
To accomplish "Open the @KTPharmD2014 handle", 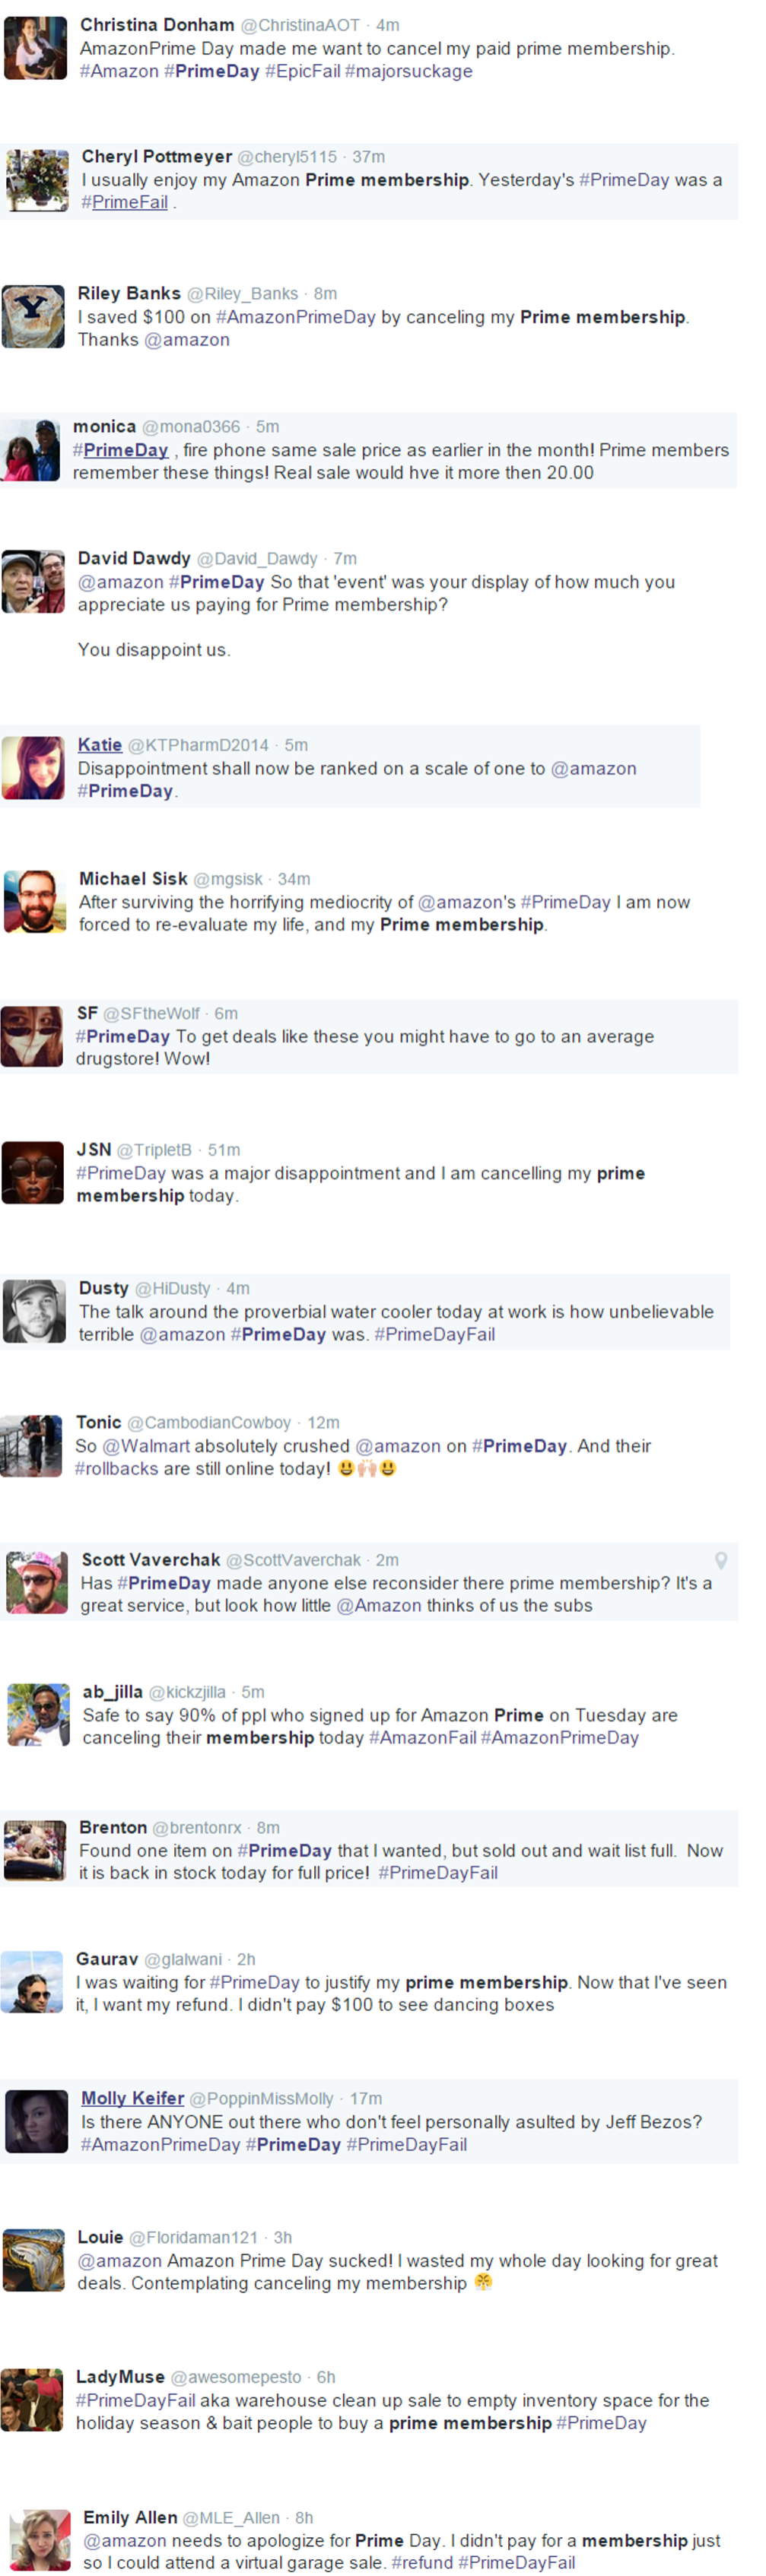I will [x=198, y=746].
